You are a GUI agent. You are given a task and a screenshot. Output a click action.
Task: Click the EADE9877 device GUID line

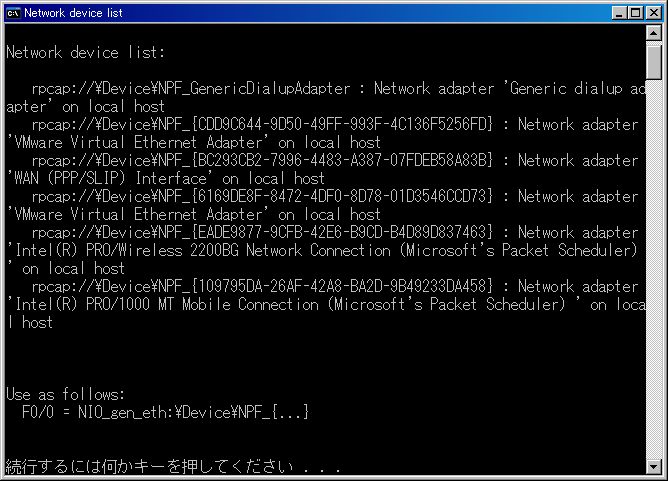click(262, 233)
